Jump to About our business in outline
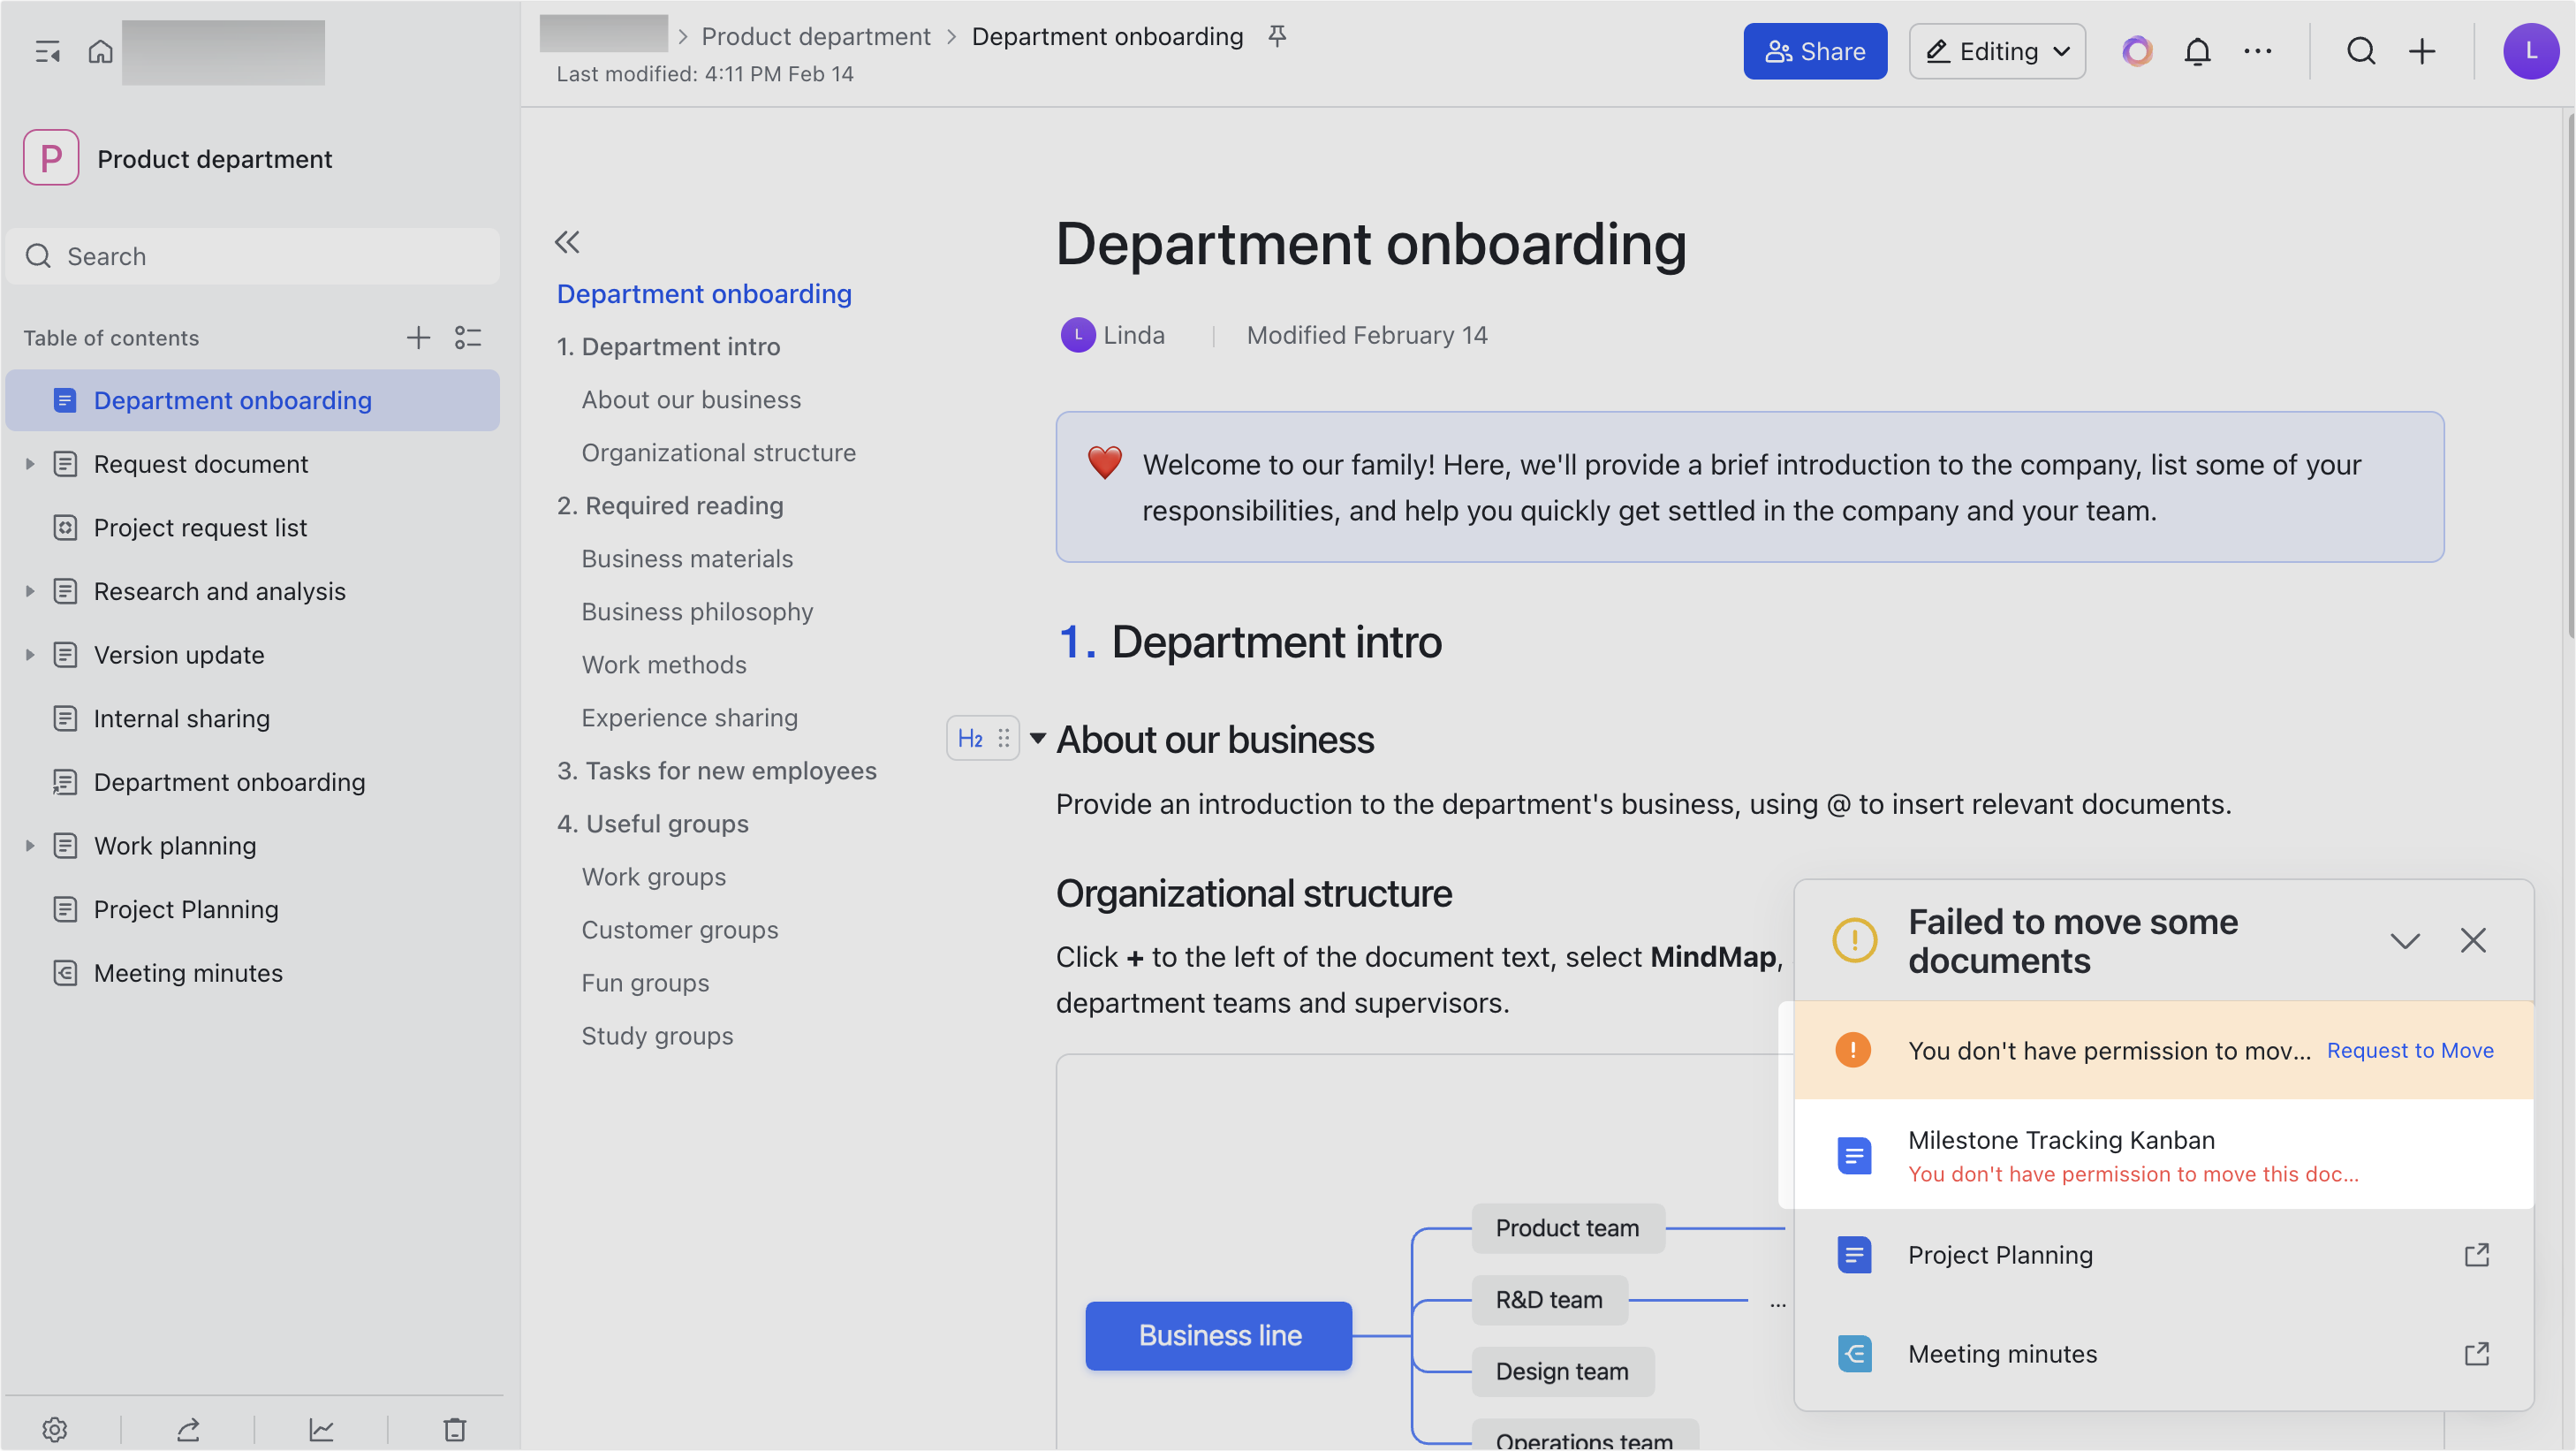2576x1451 pixels. pyautogui.click(x=691, y=400)
